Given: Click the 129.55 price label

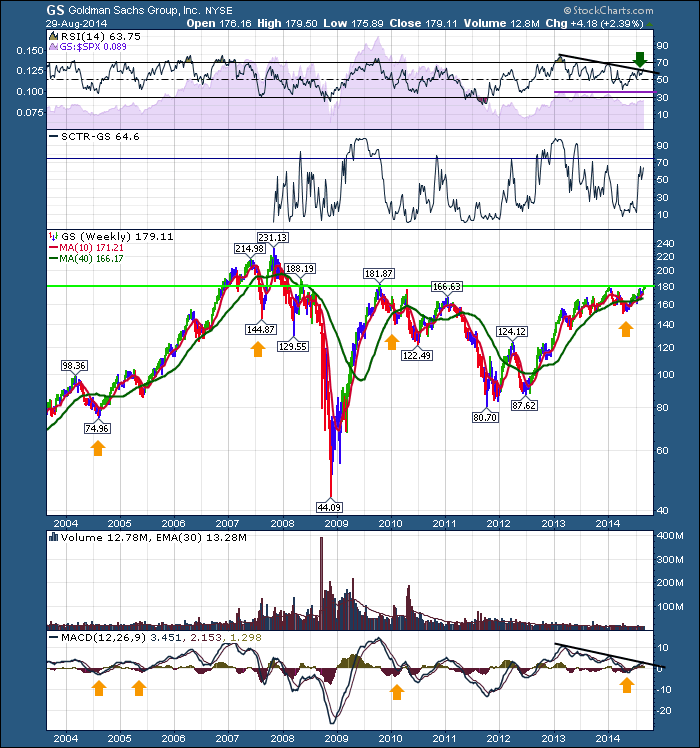Looking at the screenshot, I should point(293,346).
